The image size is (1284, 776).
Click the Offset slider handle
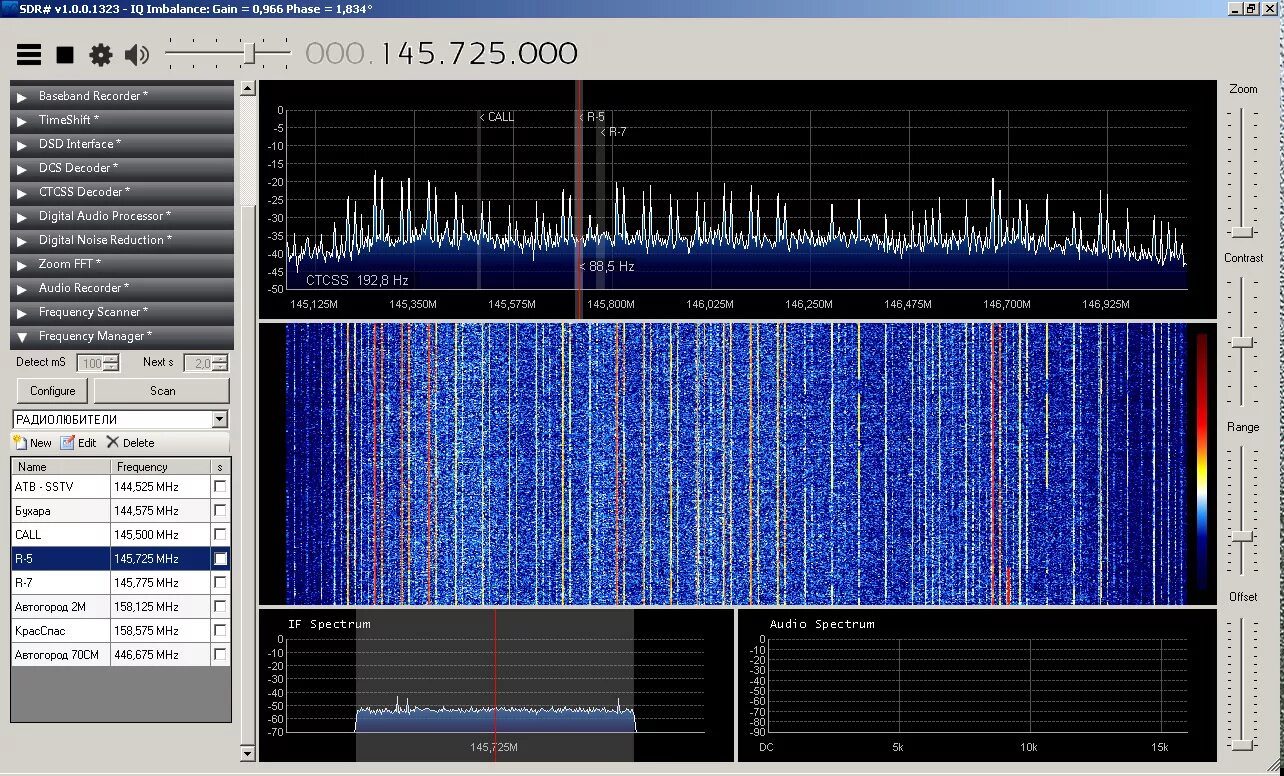pos(1243,744)
